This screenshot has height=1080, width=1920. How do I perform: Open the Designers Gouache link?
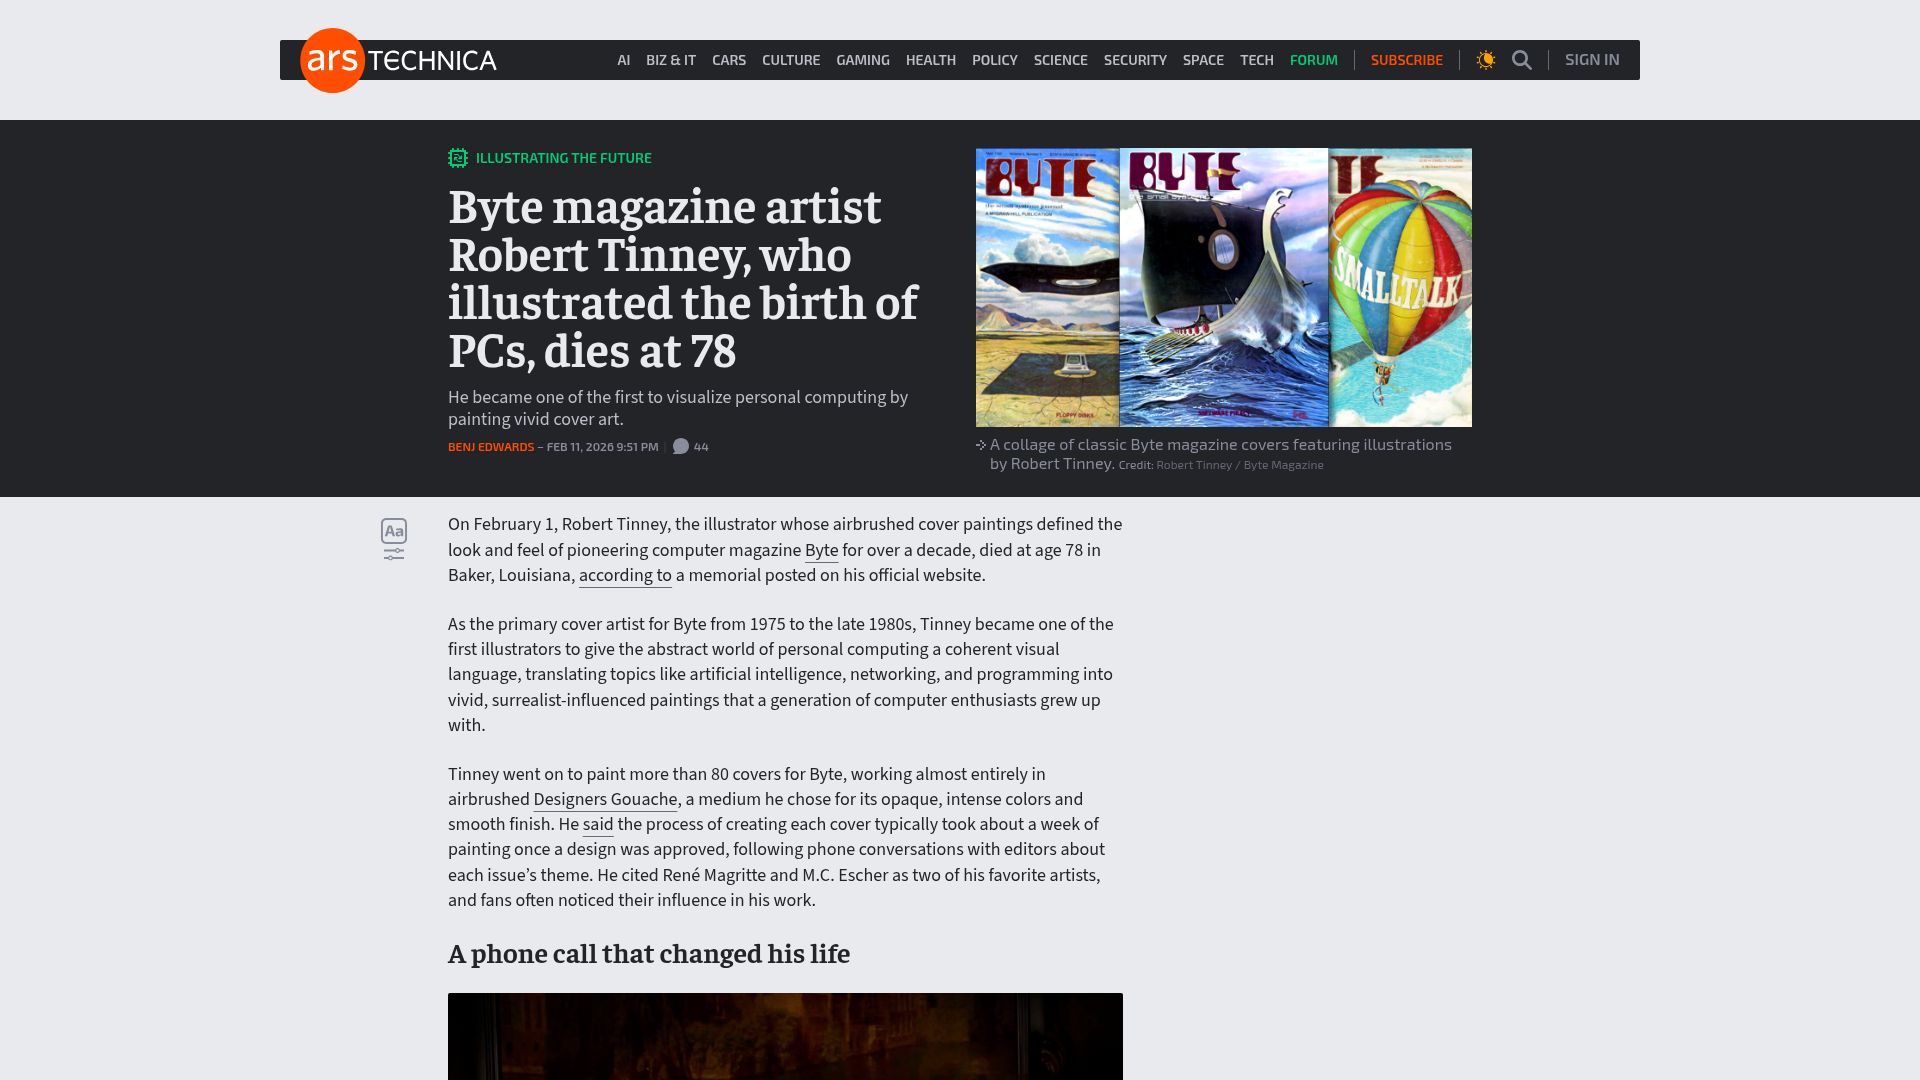click(x=605, y=799)
